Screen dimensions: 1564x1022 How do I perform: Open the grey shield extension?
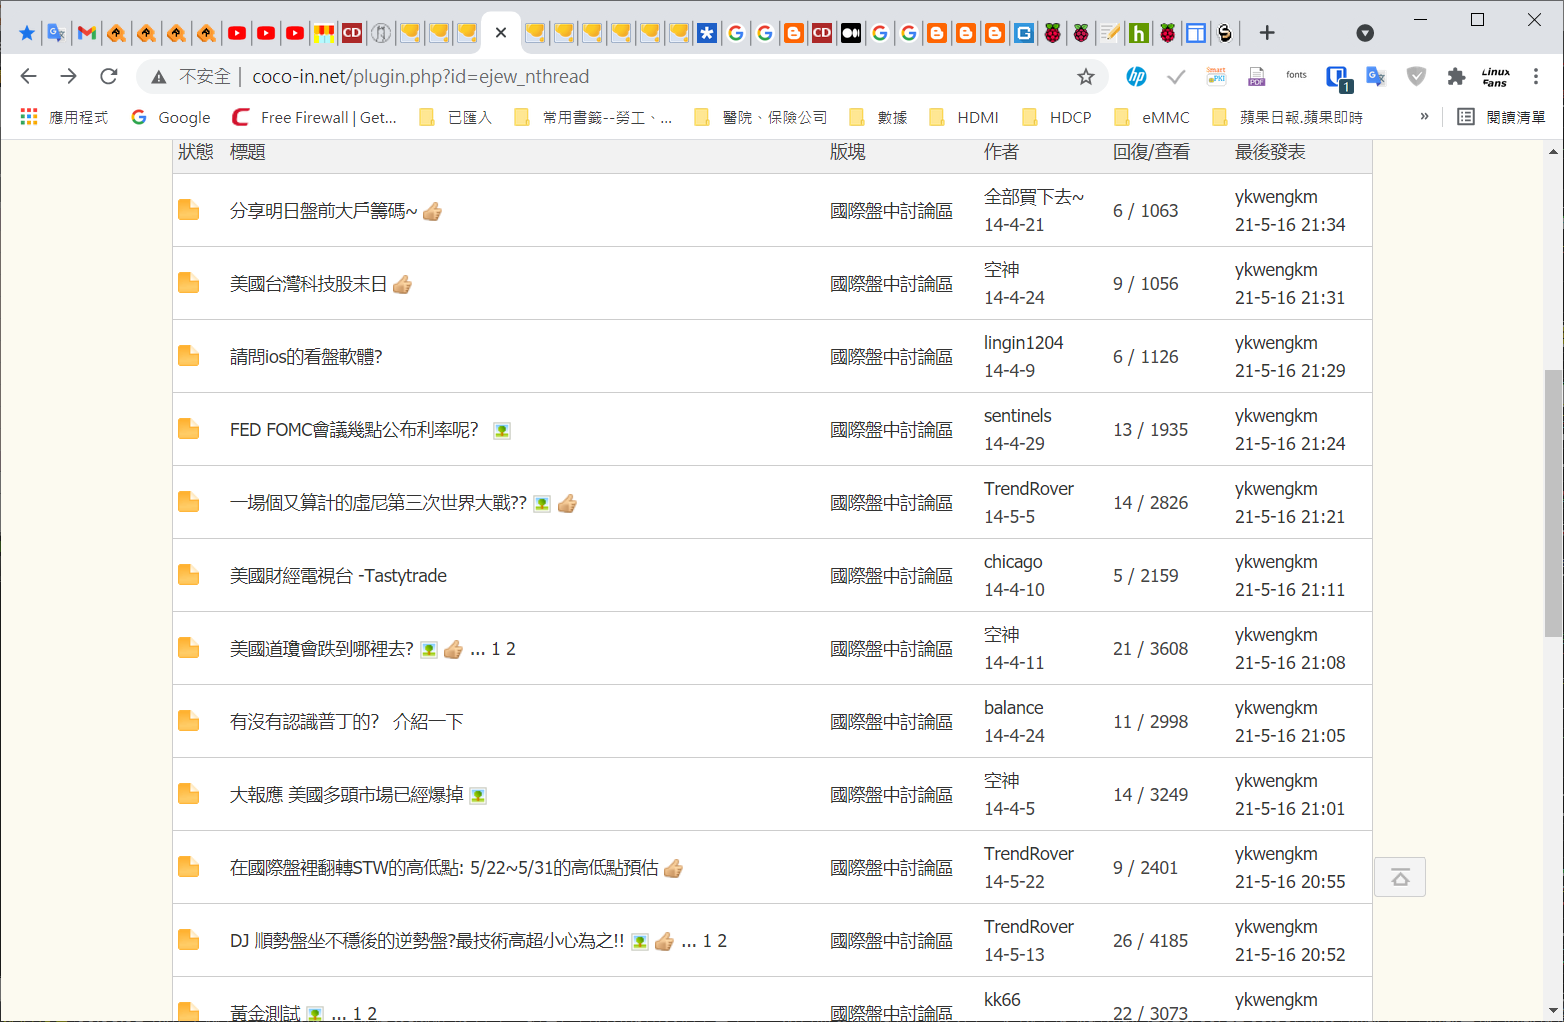coord(1416,76)
